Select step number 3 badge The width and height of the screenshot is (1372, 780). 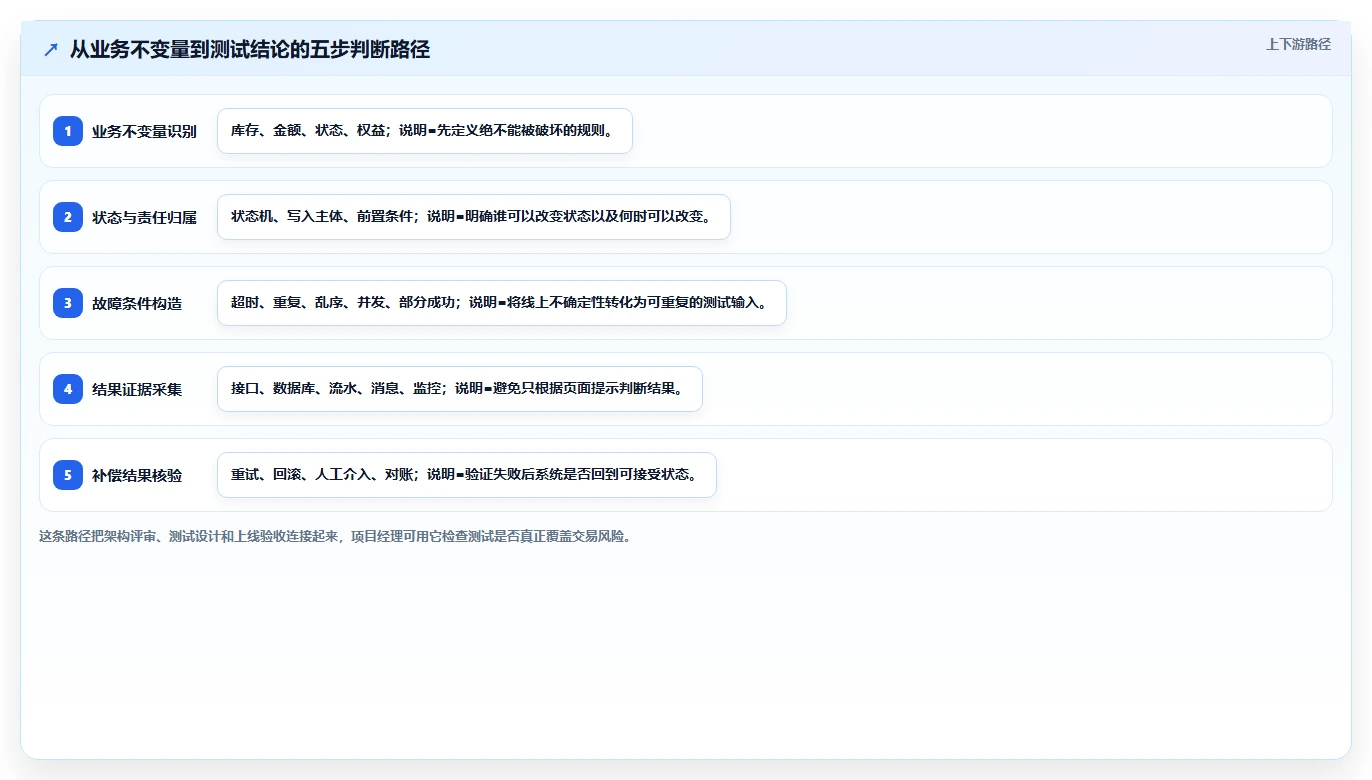[68, 303]
